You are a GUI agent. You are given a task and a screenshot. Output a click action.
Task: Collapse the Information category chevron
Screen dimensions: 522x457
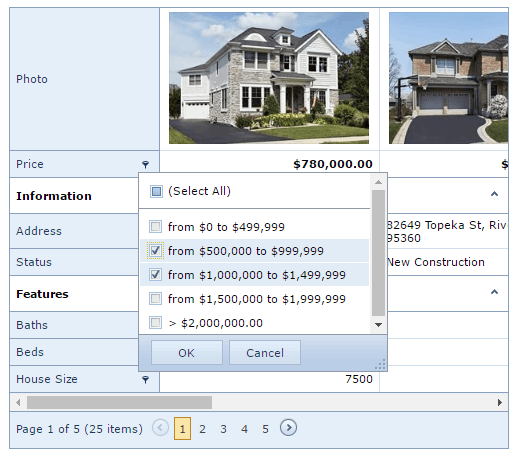click(494, 194)
